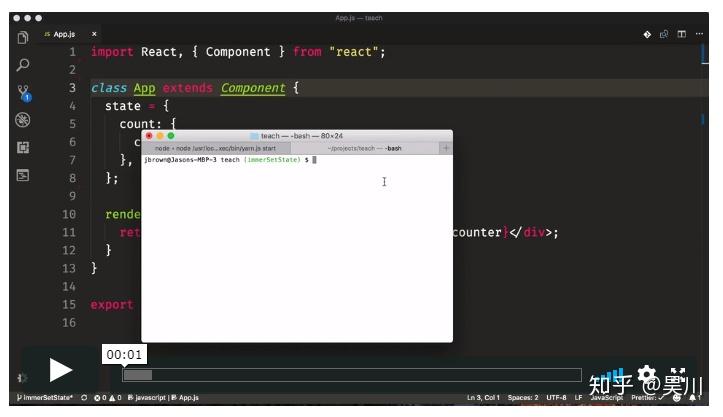Screen dimensions: 723x417
Task: Click the 'count:' property on line 5
Action: click(x=141, y=124)
